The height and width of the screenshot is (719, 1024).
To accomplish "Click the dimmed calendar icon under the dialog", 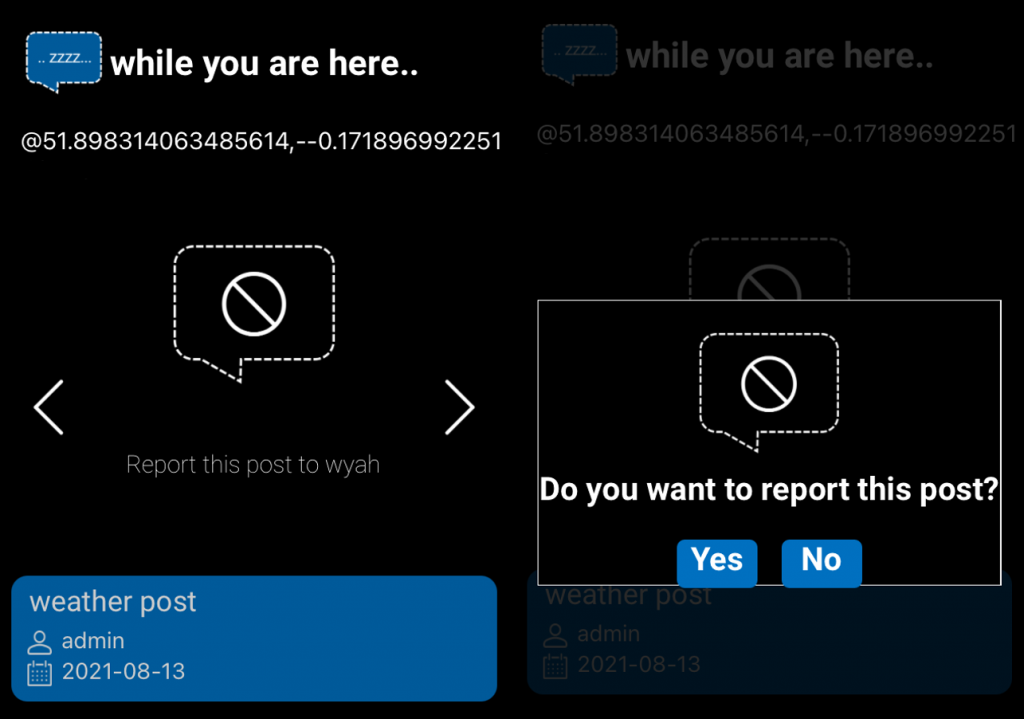I will (x=555, y=665).
